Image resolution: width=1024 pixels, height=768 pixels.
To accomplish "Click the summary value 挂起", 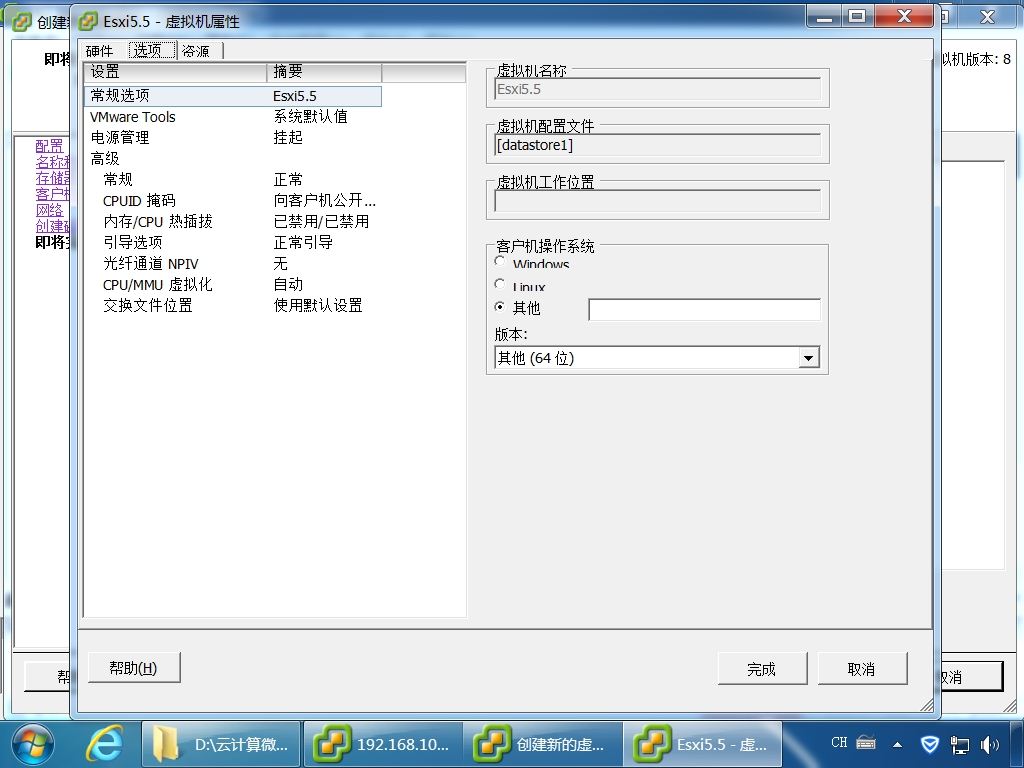I will [x=288, y=138].
